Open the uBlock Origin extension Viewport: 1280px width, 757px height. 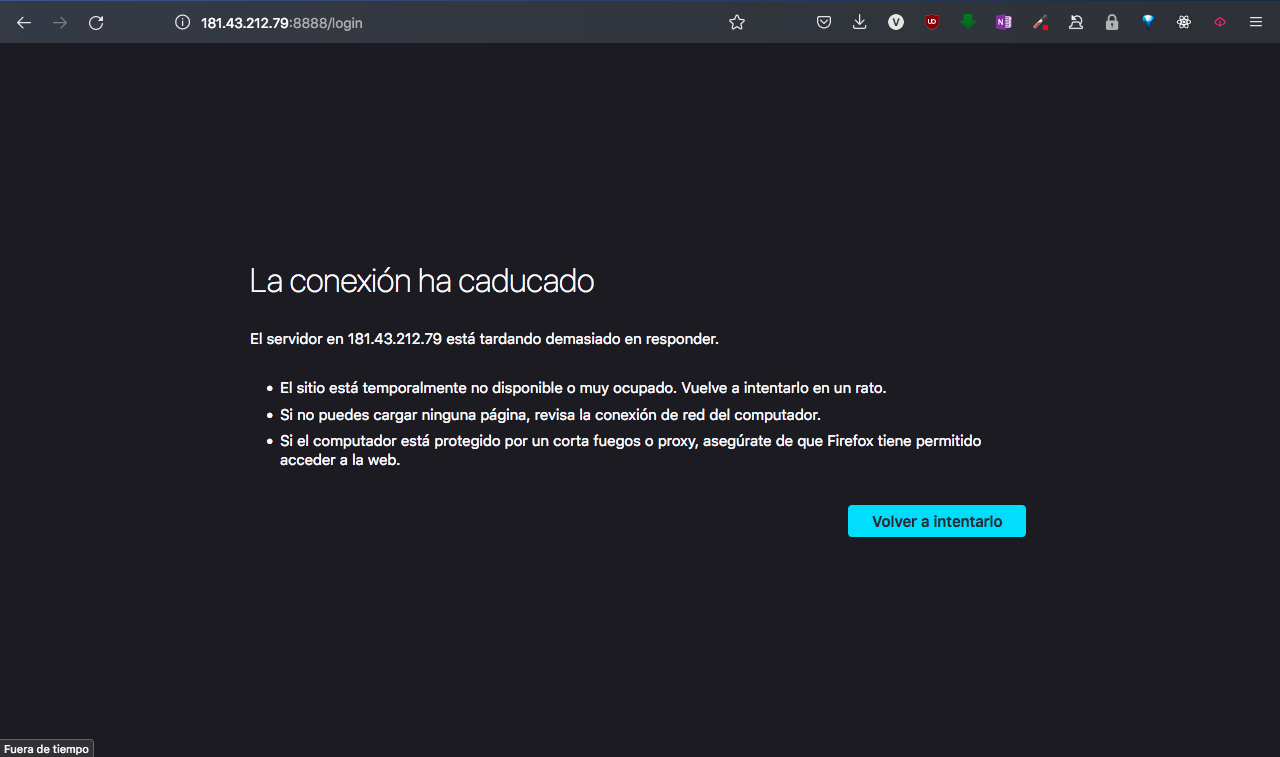[932, 22]
